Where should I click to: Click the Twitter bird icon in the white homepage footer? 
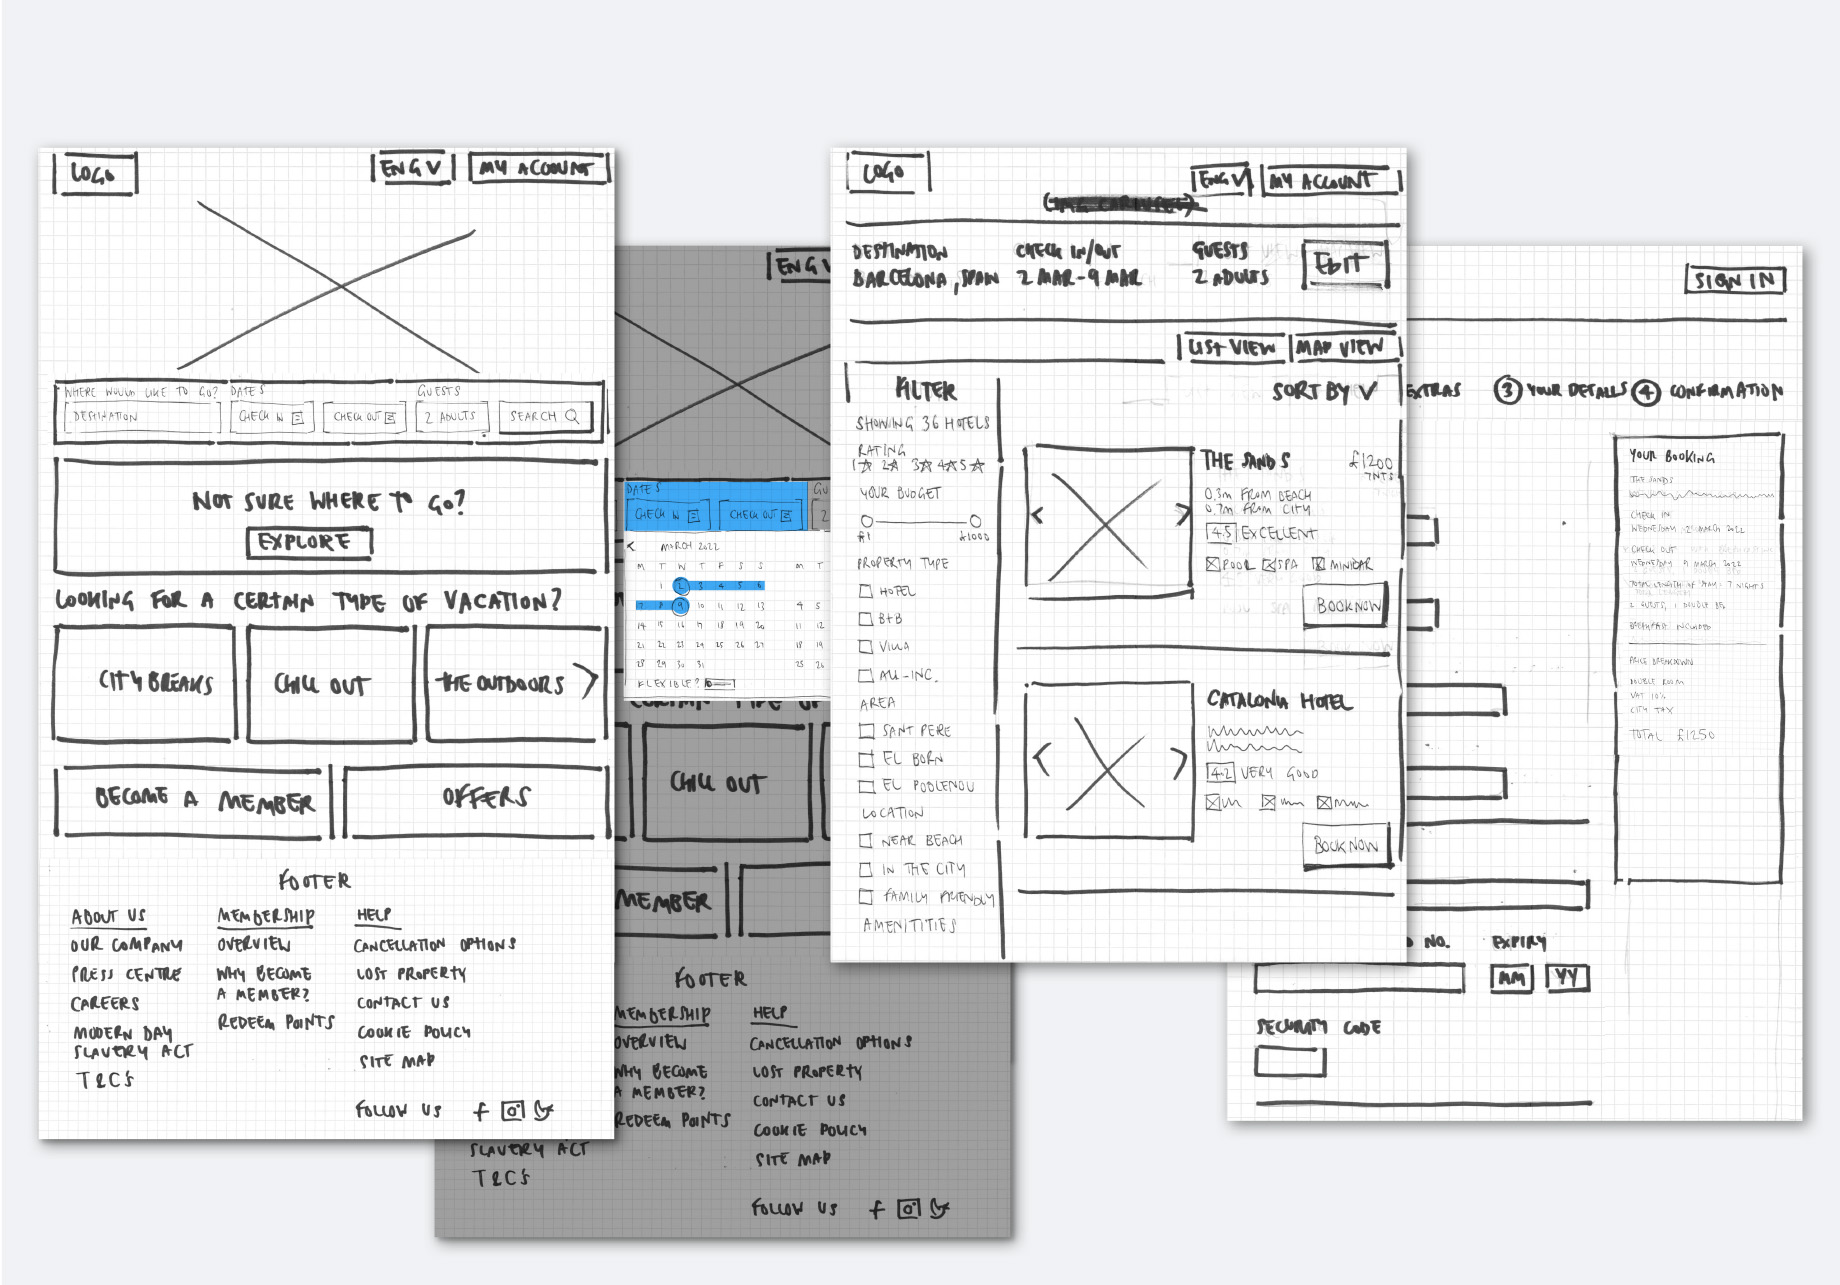point(543,1110)
